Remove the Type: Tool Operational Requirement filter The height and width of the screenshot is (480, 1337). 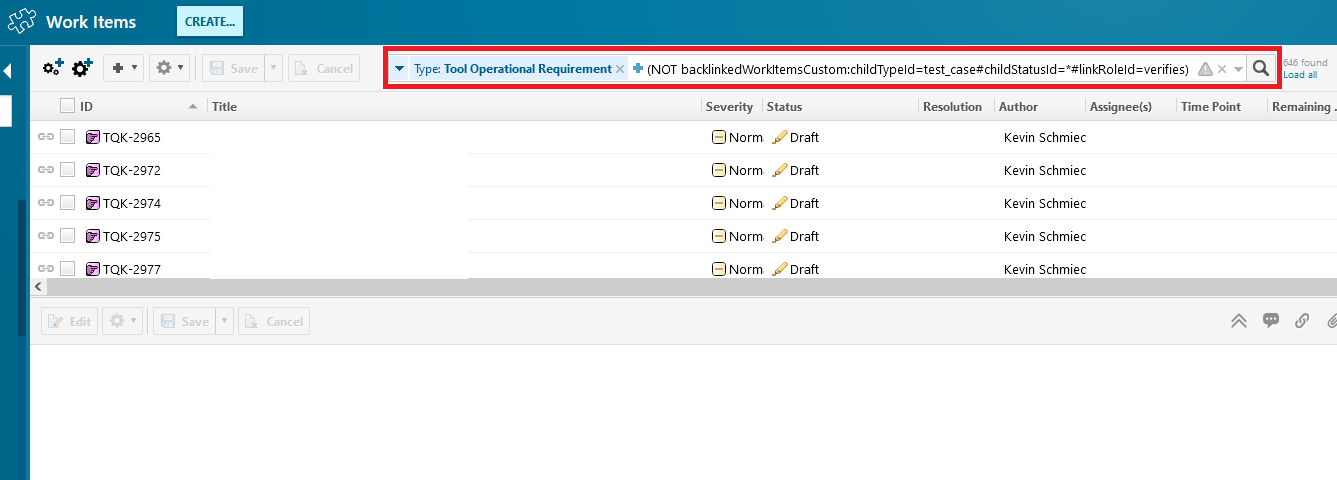(x=620, y=69)
